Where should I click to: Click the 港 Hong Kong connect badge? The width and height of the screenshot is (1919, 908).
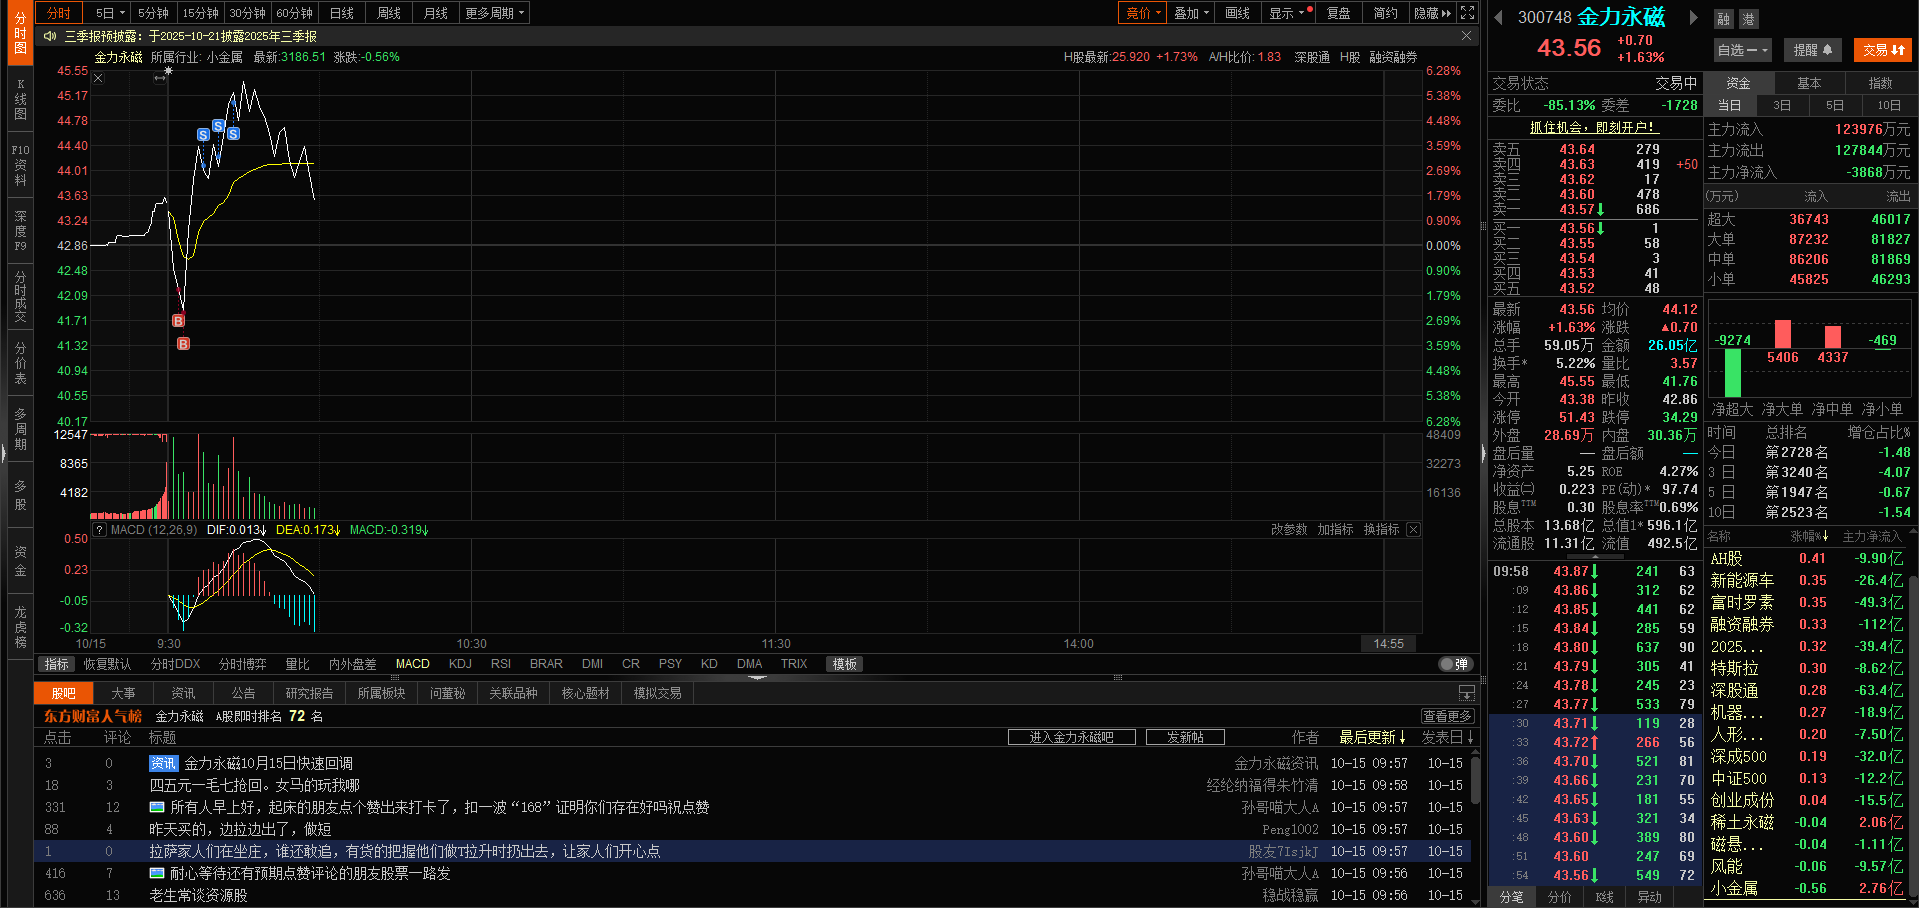coord(1747,19)
